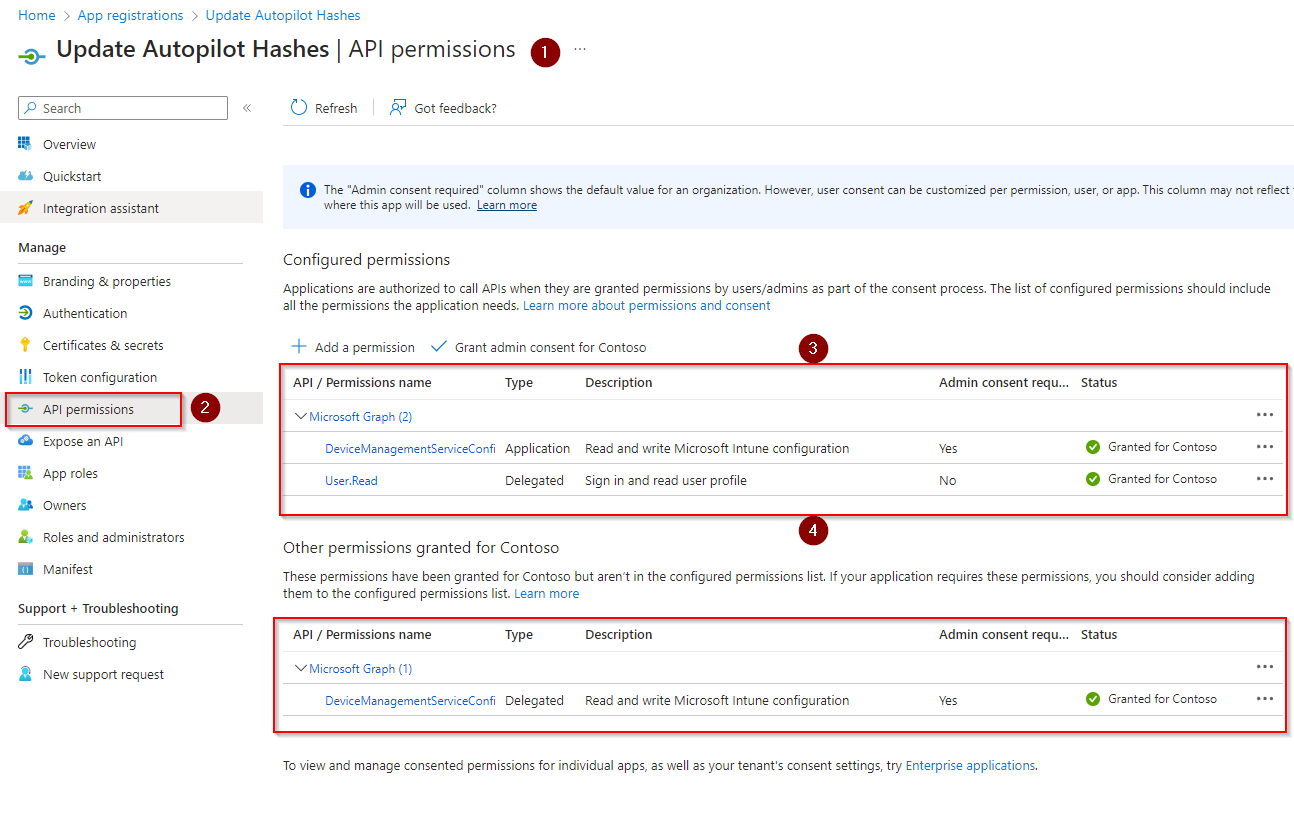Click the Expose an API cloud icon
Screen dimensions: 1294x814
coord(25,441)
